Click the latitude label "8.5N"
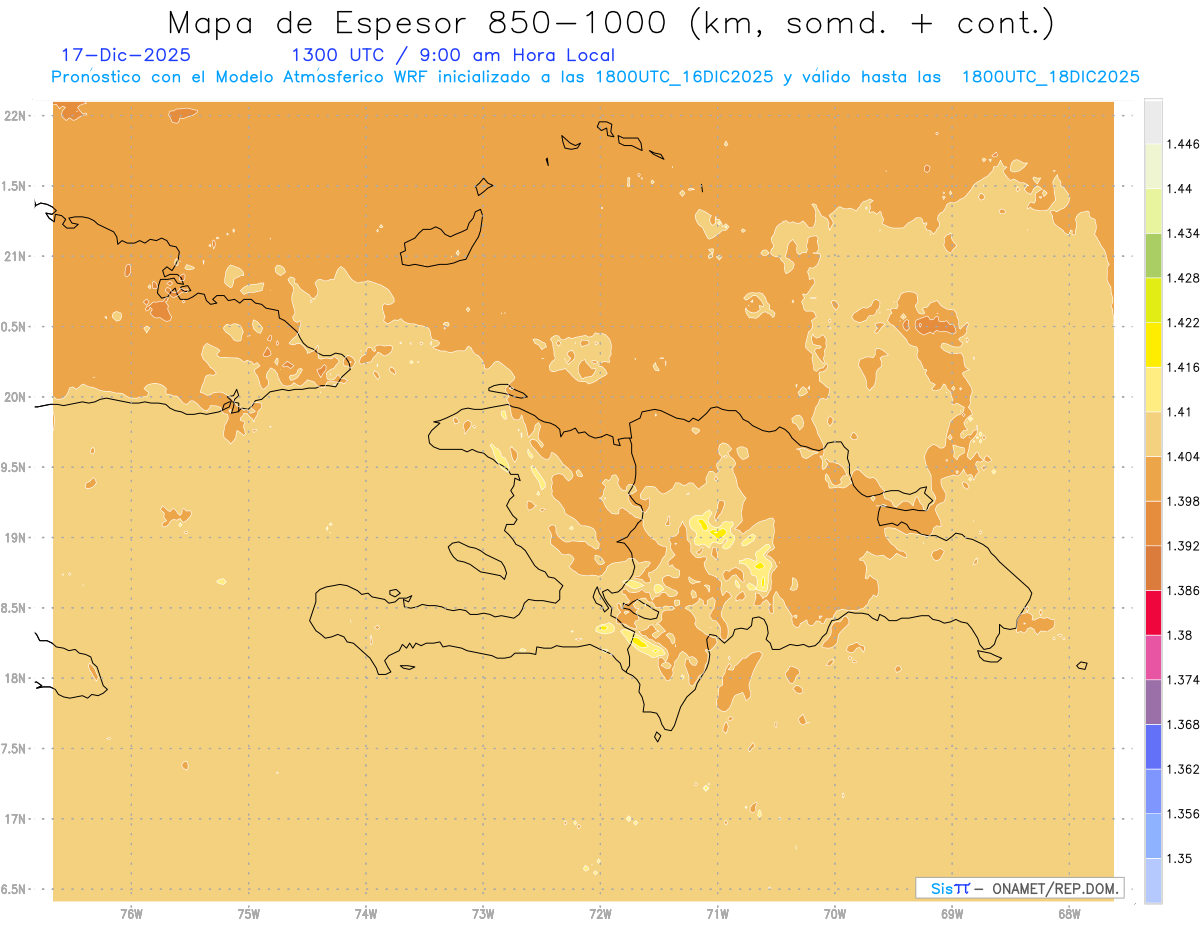 [15, 608]
